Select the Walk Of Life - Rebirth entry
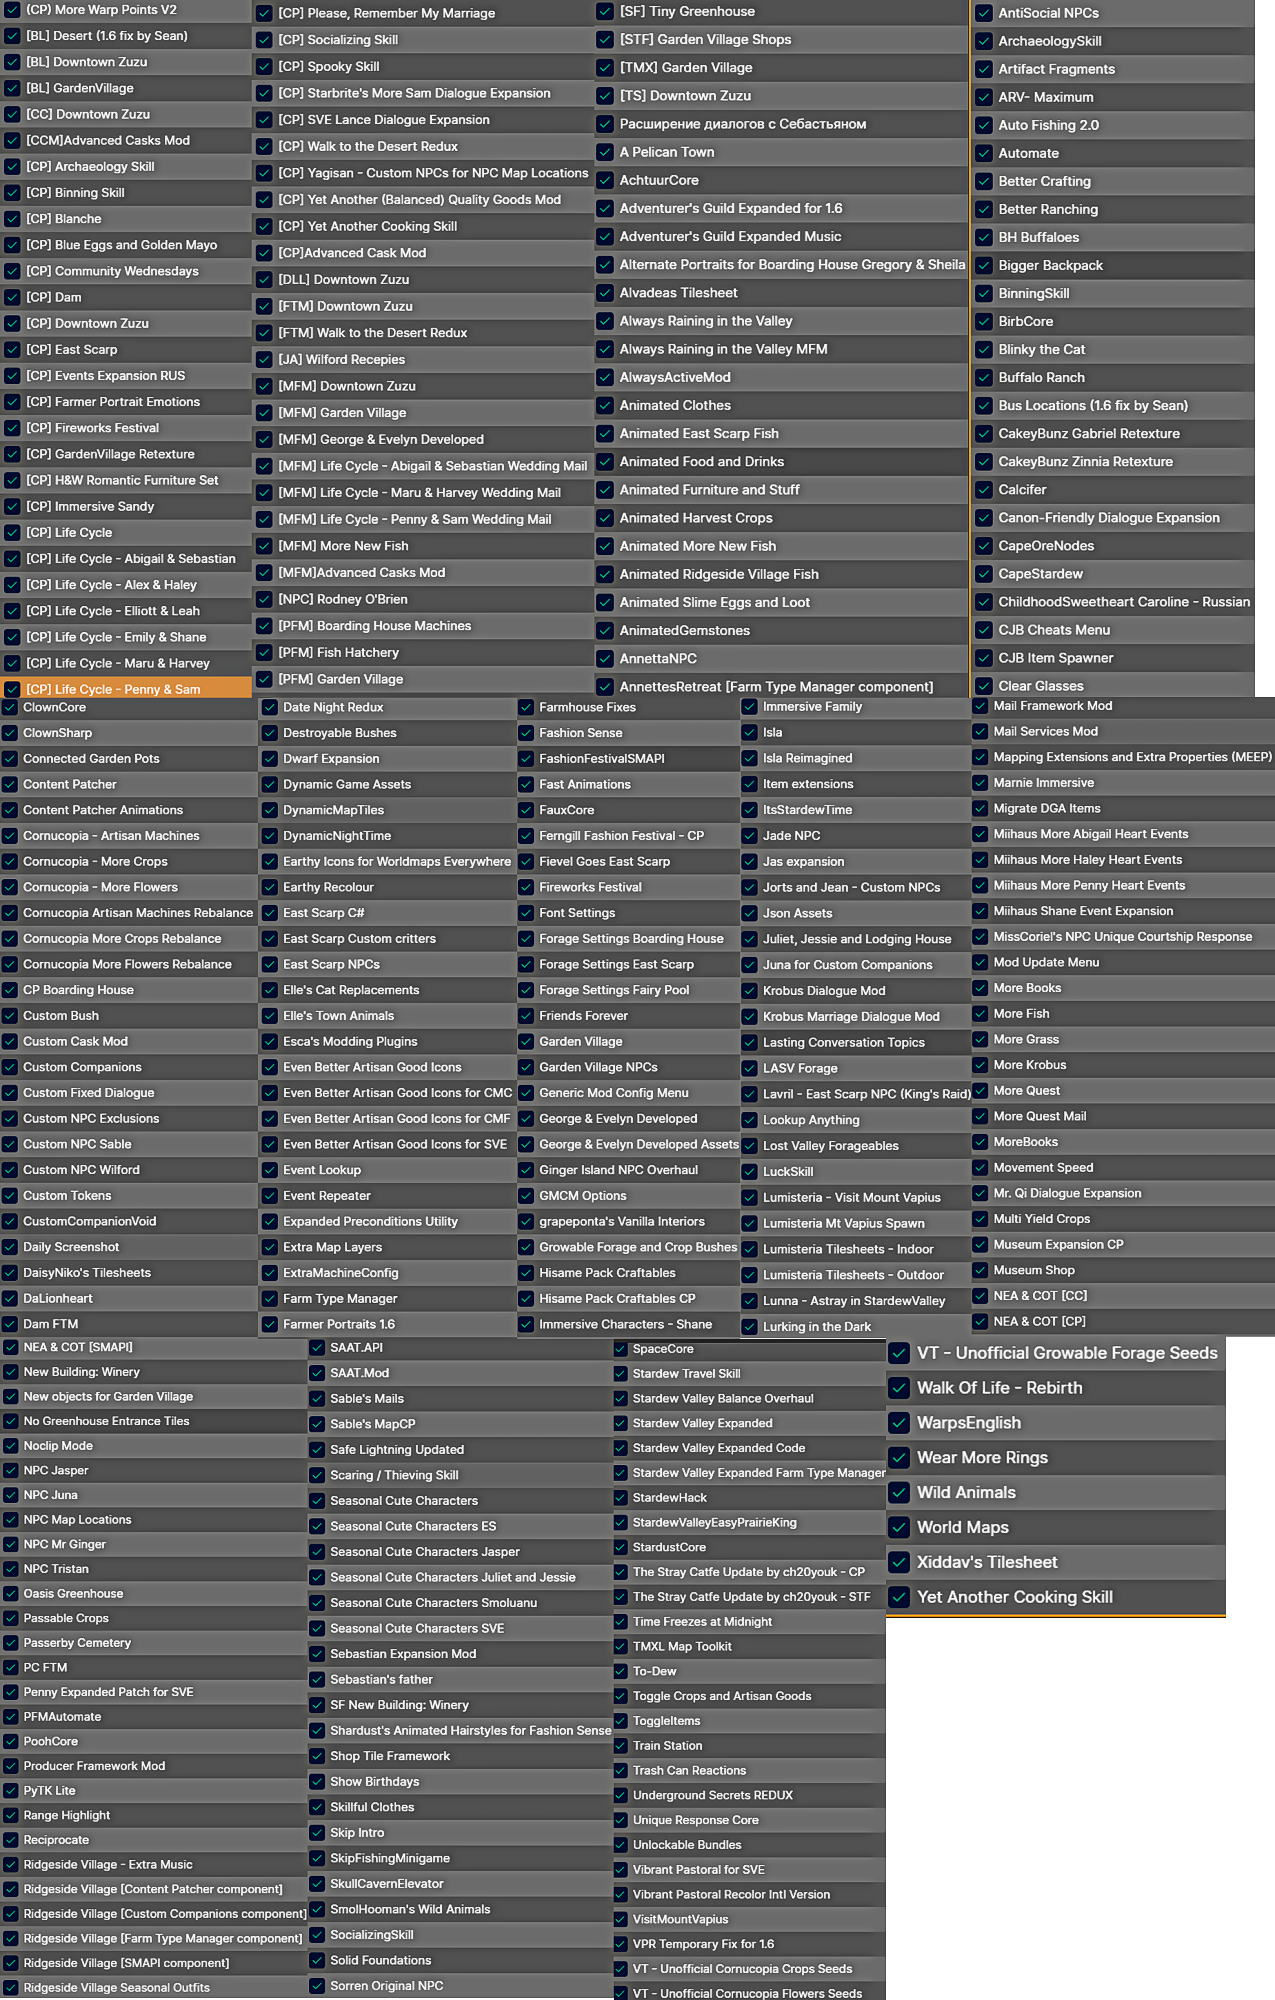This screenshot has width=1275, height=2000. [1056, 1388]
